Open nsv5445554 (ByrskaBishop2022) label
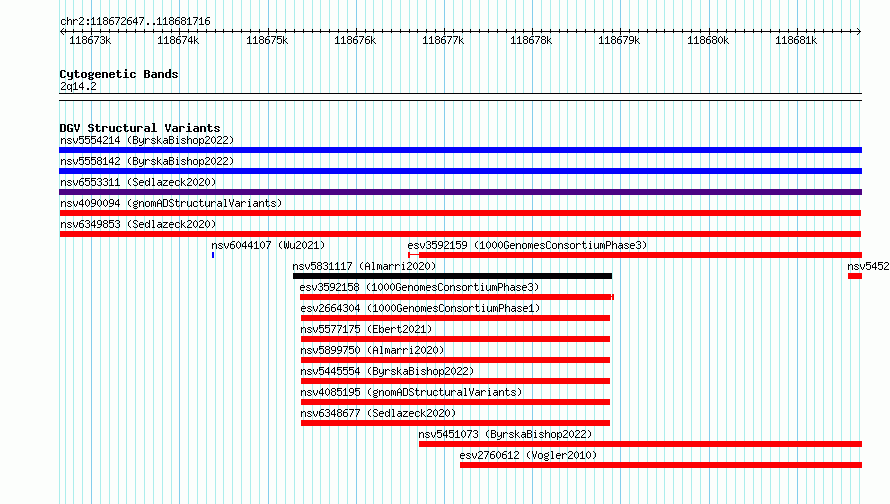Viewport: 890px width, 504px height. point(387,371)
